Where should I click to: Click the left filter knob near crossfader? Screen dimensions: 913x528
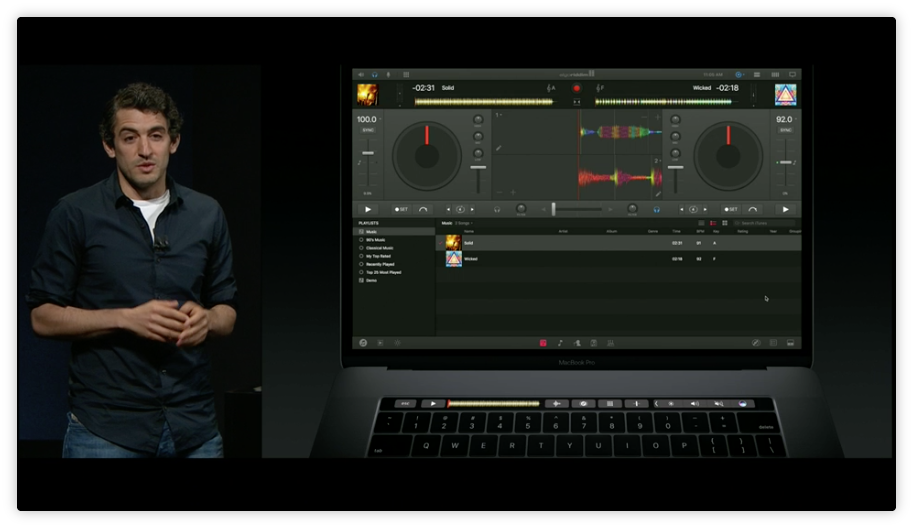521,208
